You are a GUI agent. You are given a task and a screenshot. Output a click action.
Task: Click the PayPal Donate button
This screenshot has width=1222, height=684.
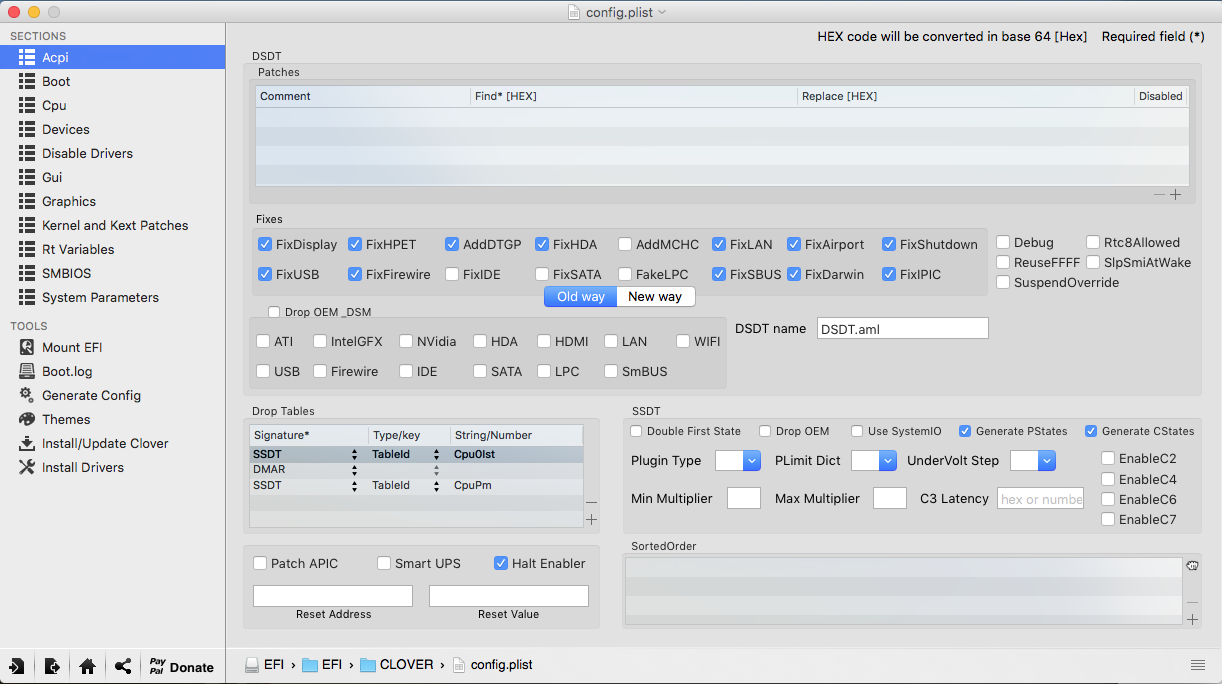[181, 666]
